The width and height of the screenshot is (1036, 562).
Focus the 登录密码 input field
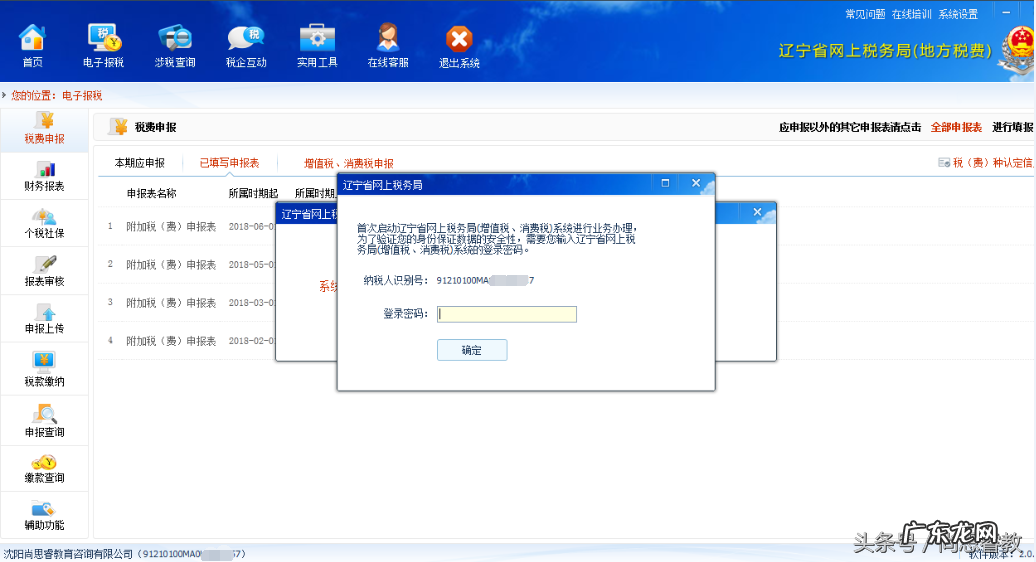[x=507, y=314]
